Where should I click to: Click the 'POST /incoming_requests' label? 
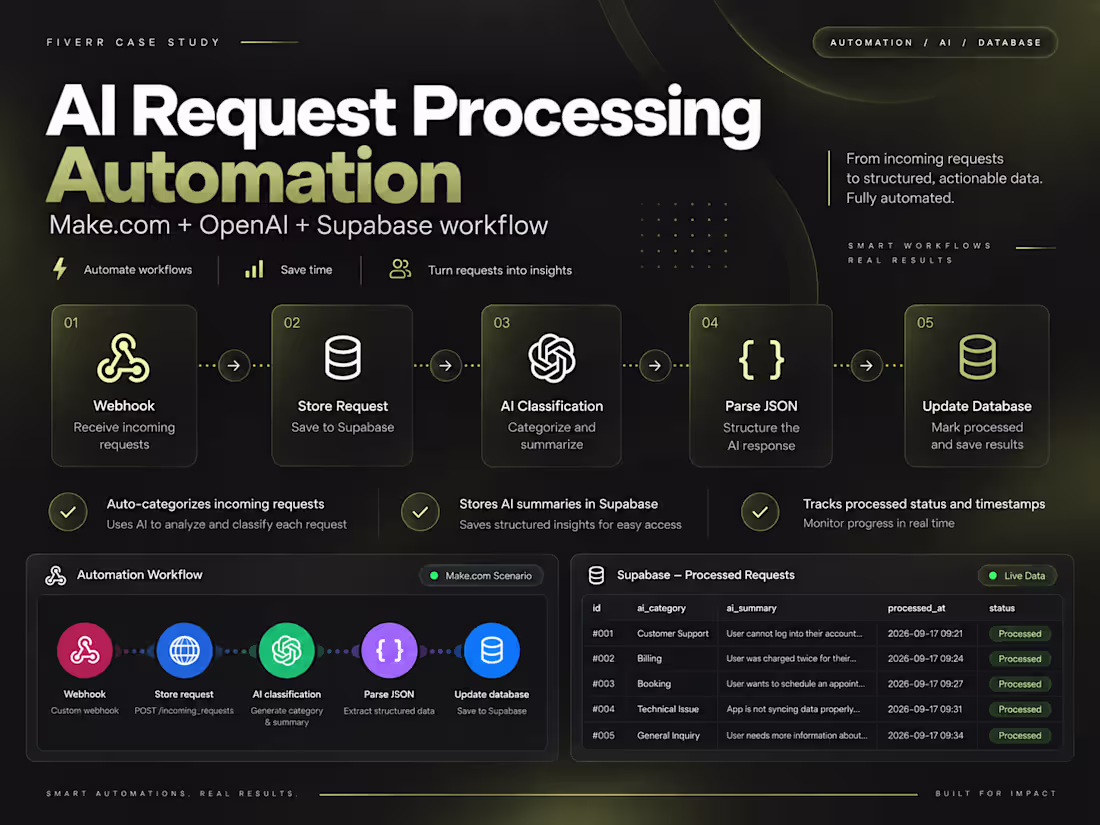184,711
